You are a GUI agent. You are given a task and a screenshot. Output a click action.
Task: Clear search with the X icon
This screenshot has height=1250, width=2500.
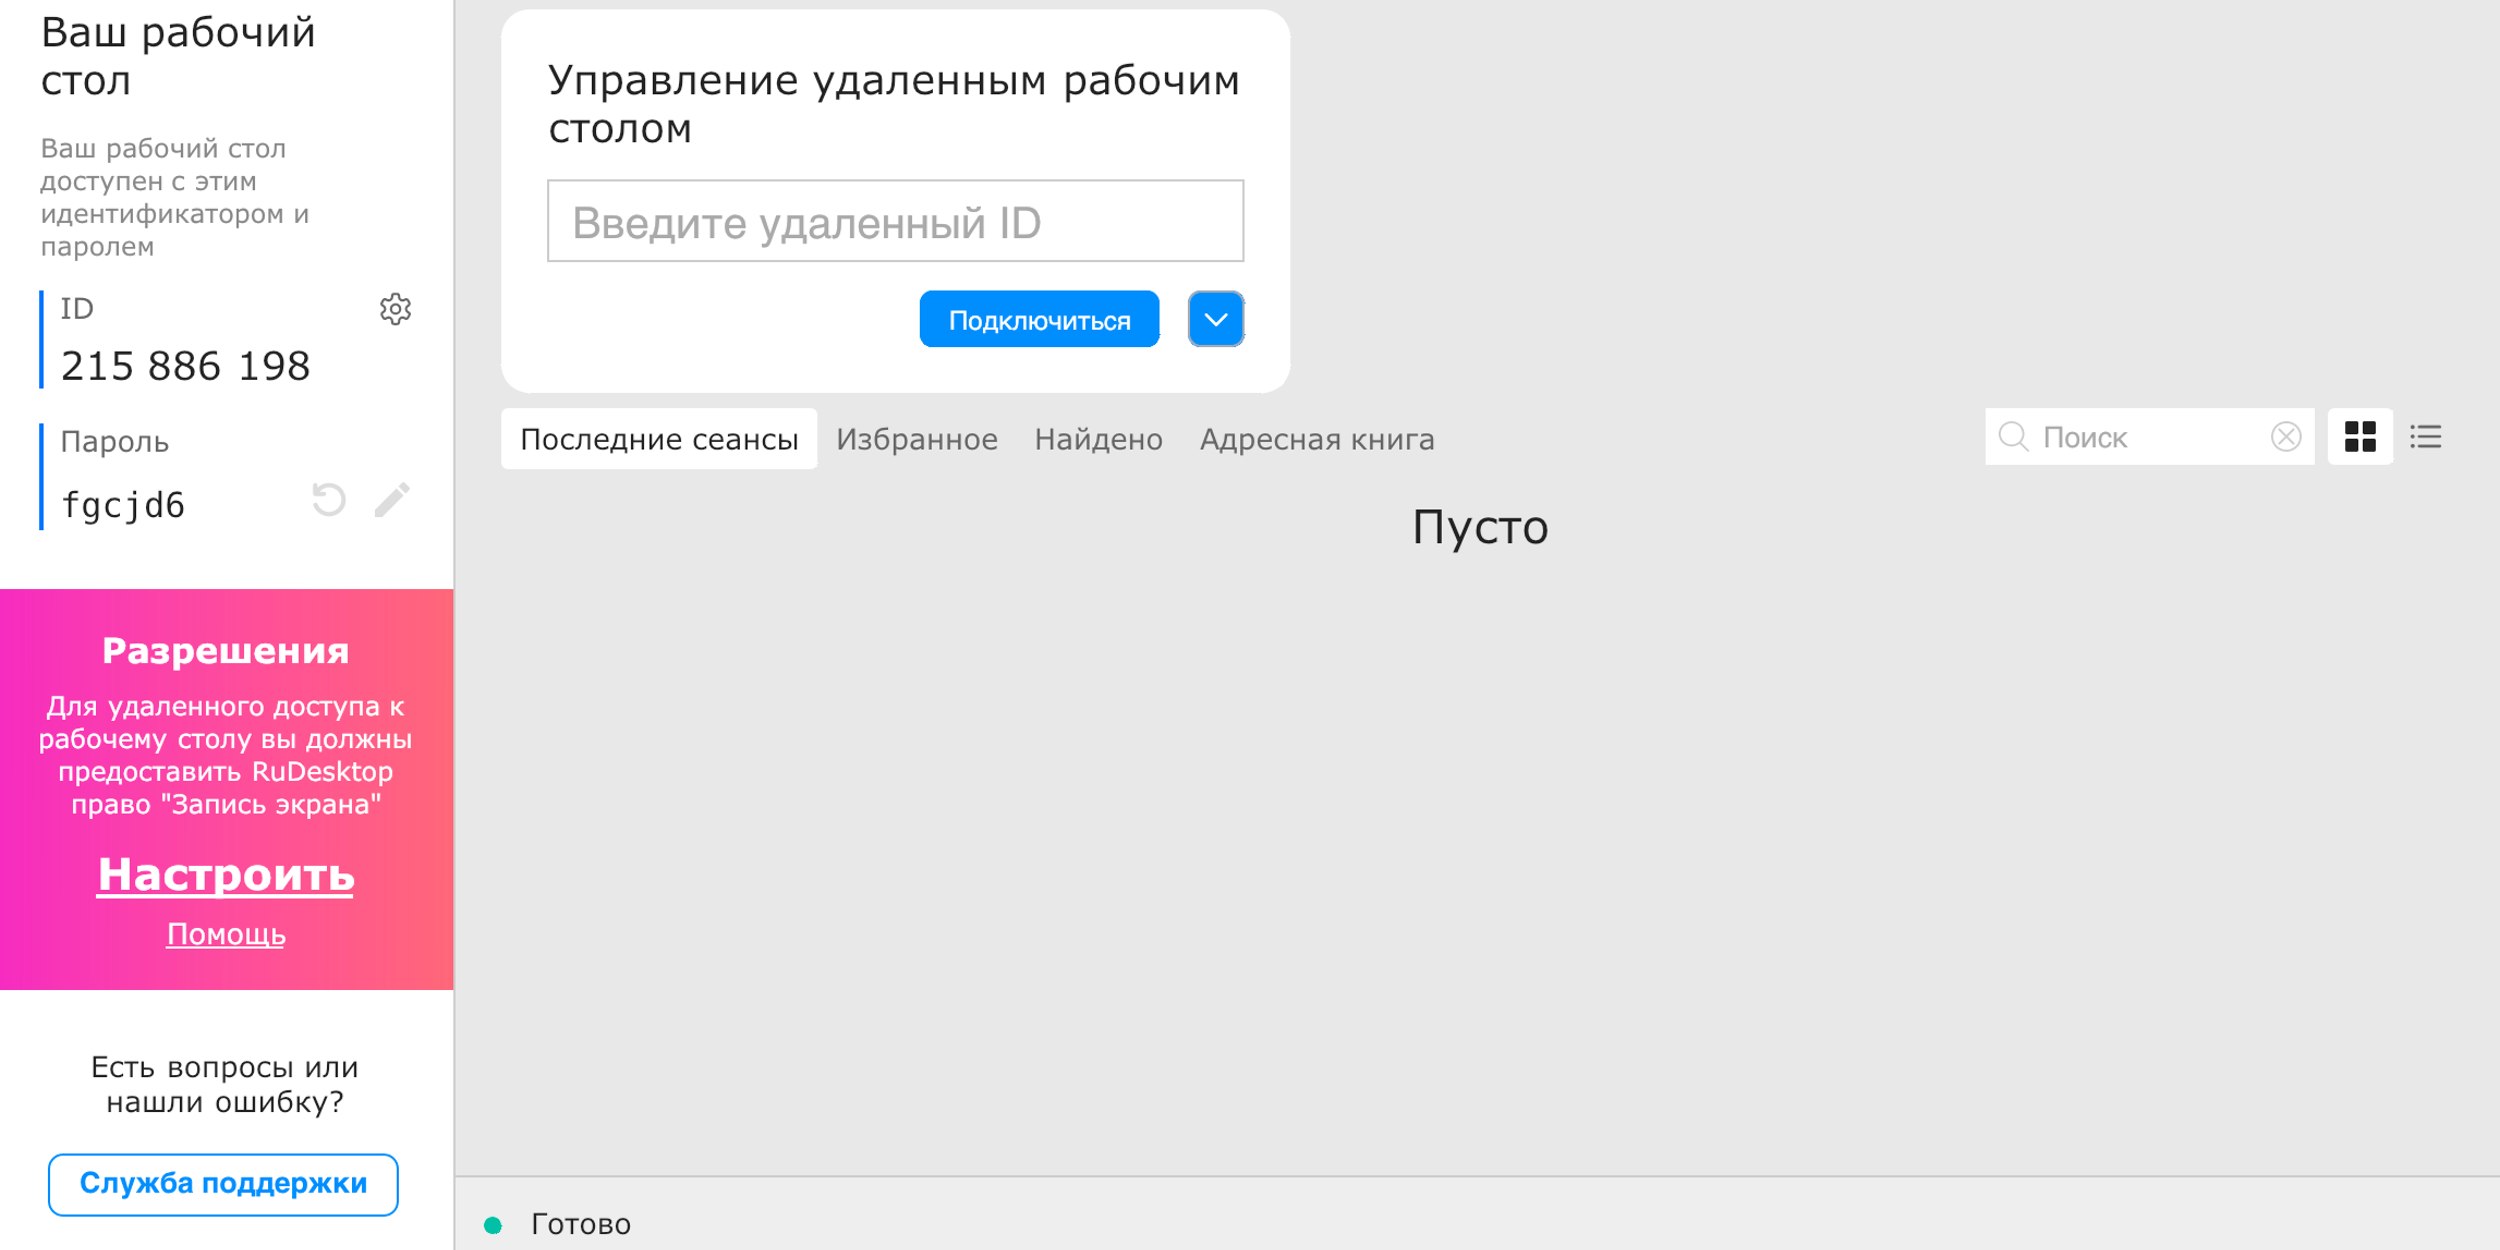point(2286,437)
